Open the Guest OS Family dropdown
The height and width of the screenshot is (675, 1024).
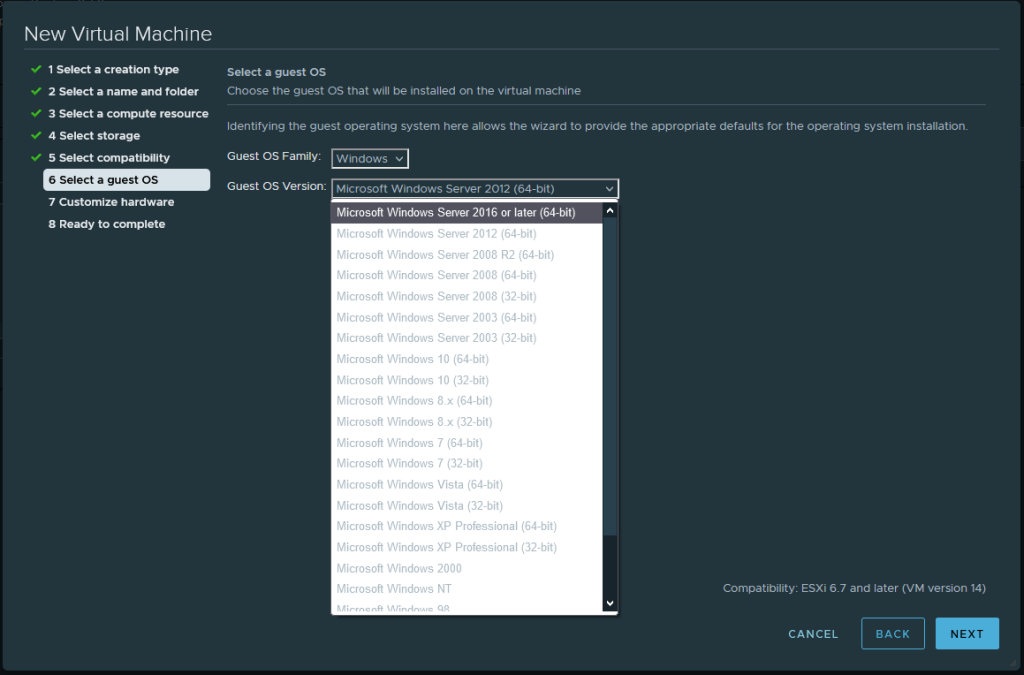pyautogui.click(x=370, y=159)
